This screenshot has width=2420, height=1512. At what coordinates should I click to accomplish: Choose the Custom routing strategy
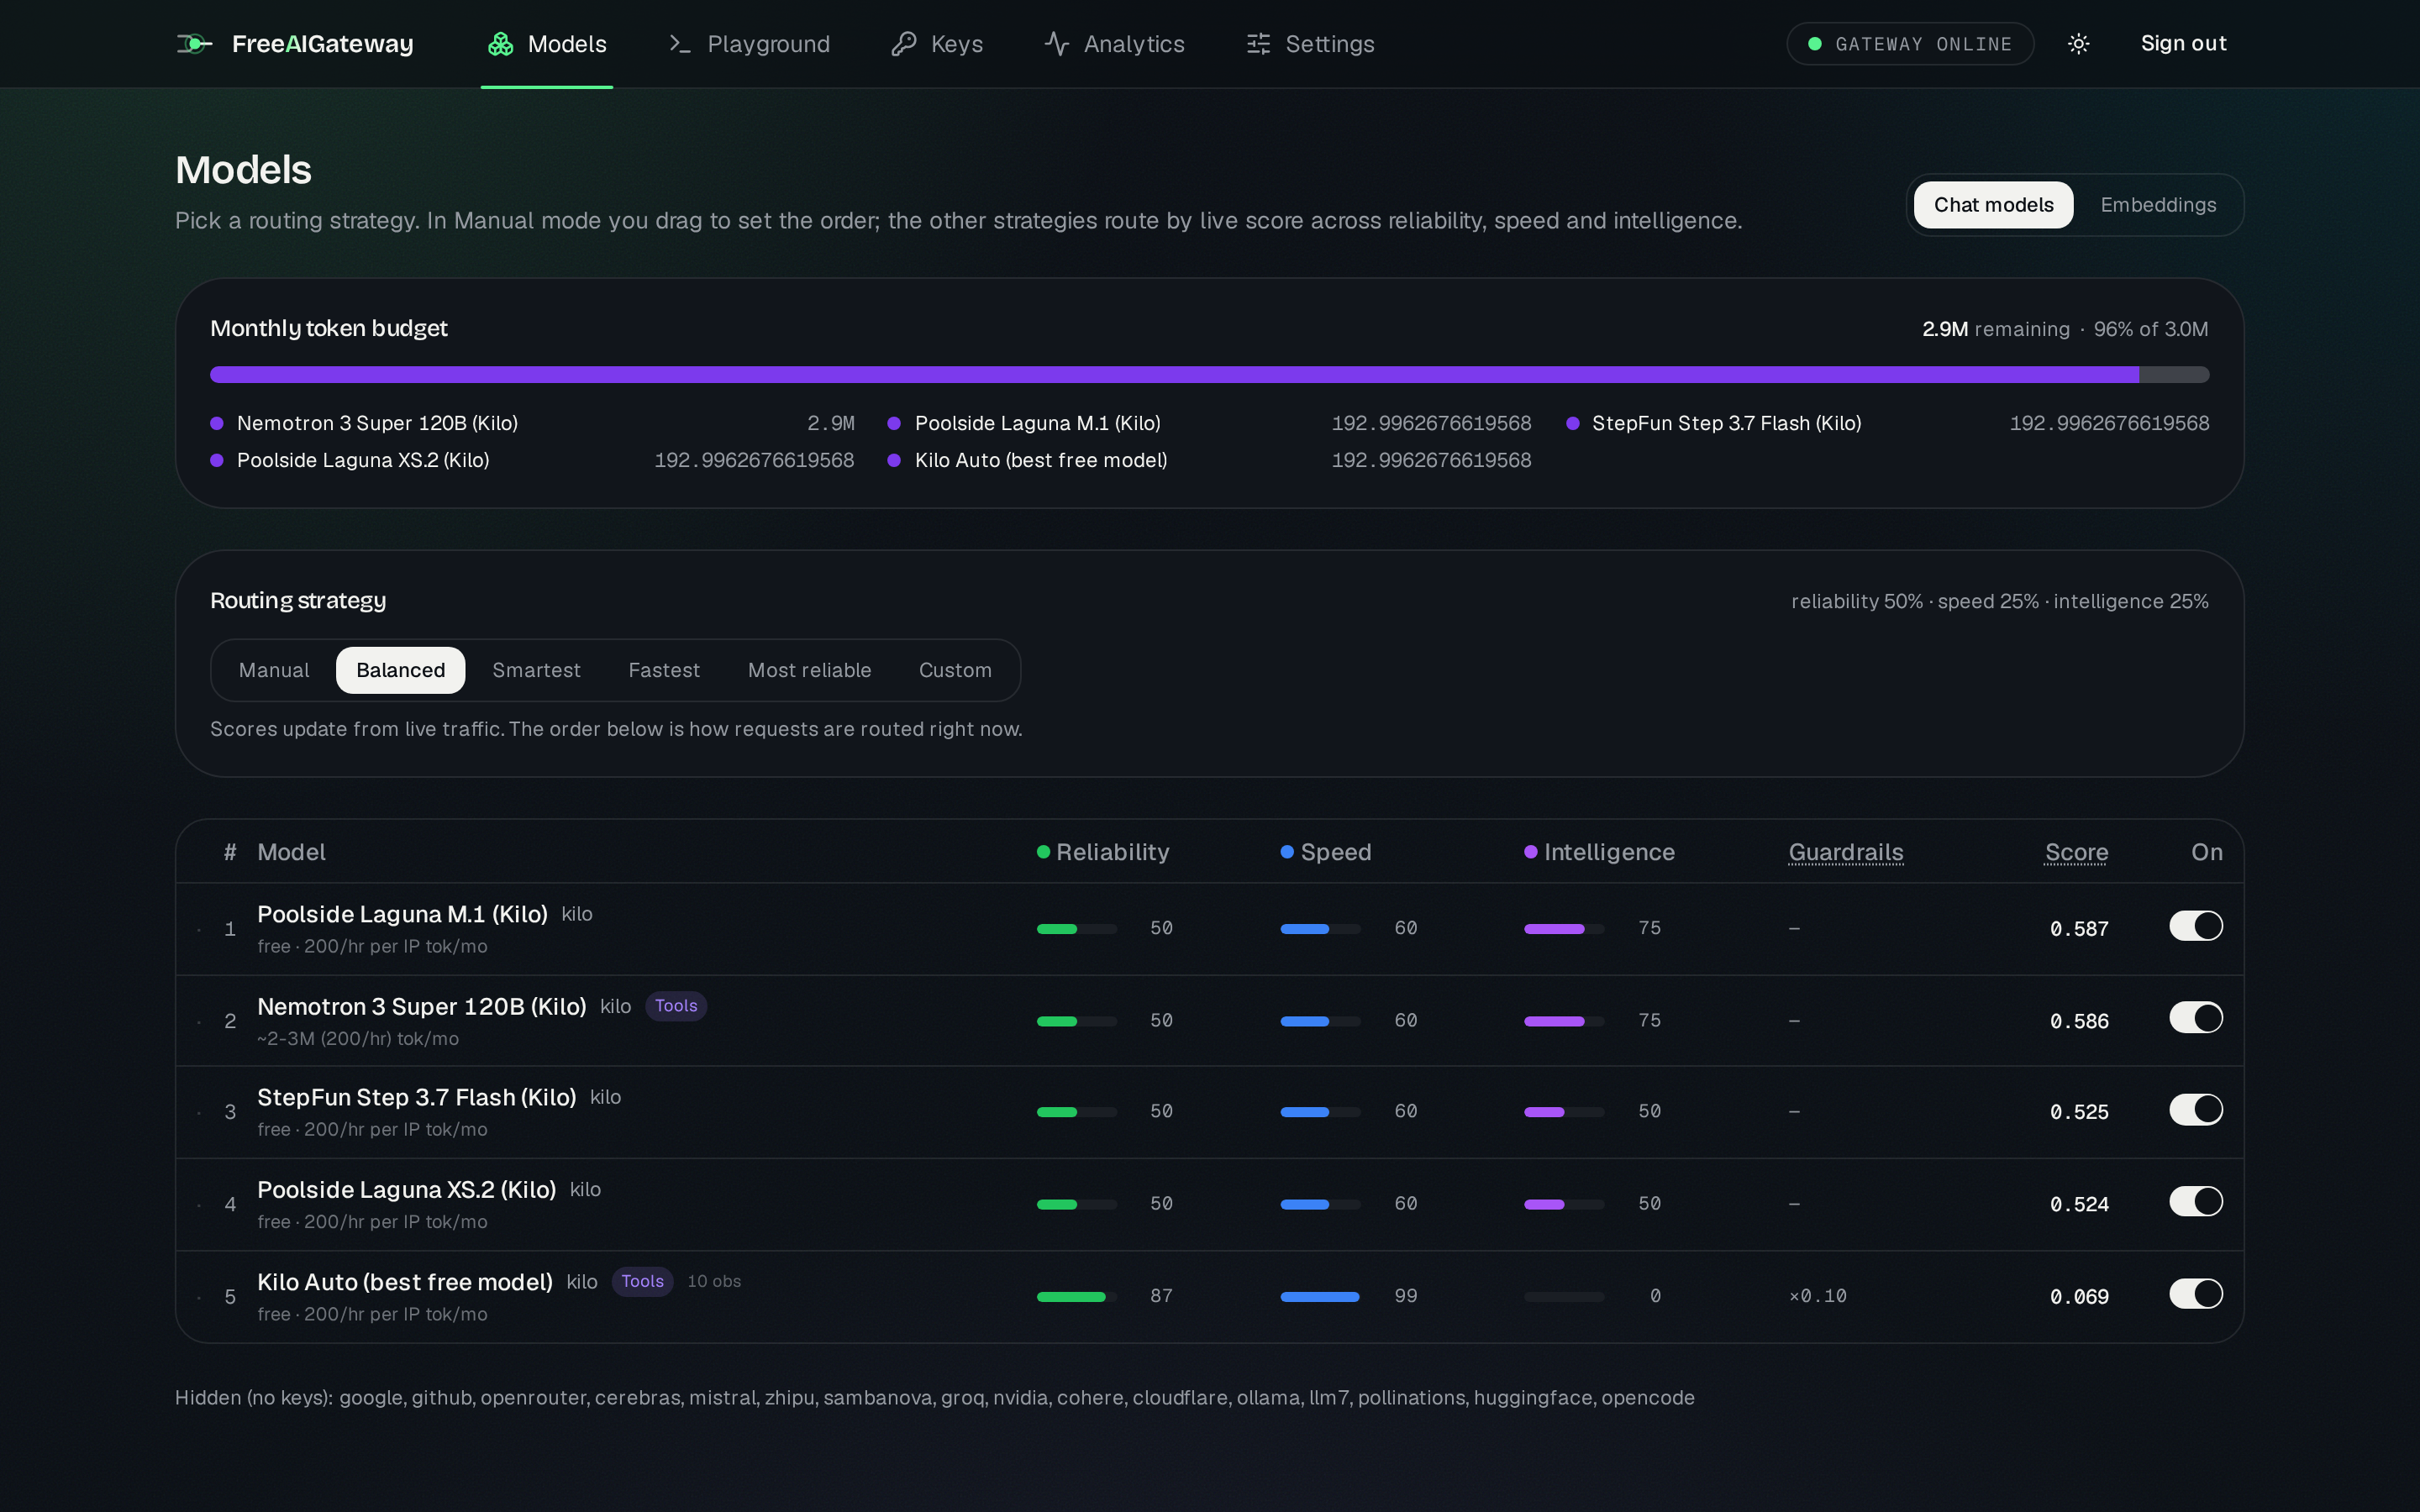955,670
